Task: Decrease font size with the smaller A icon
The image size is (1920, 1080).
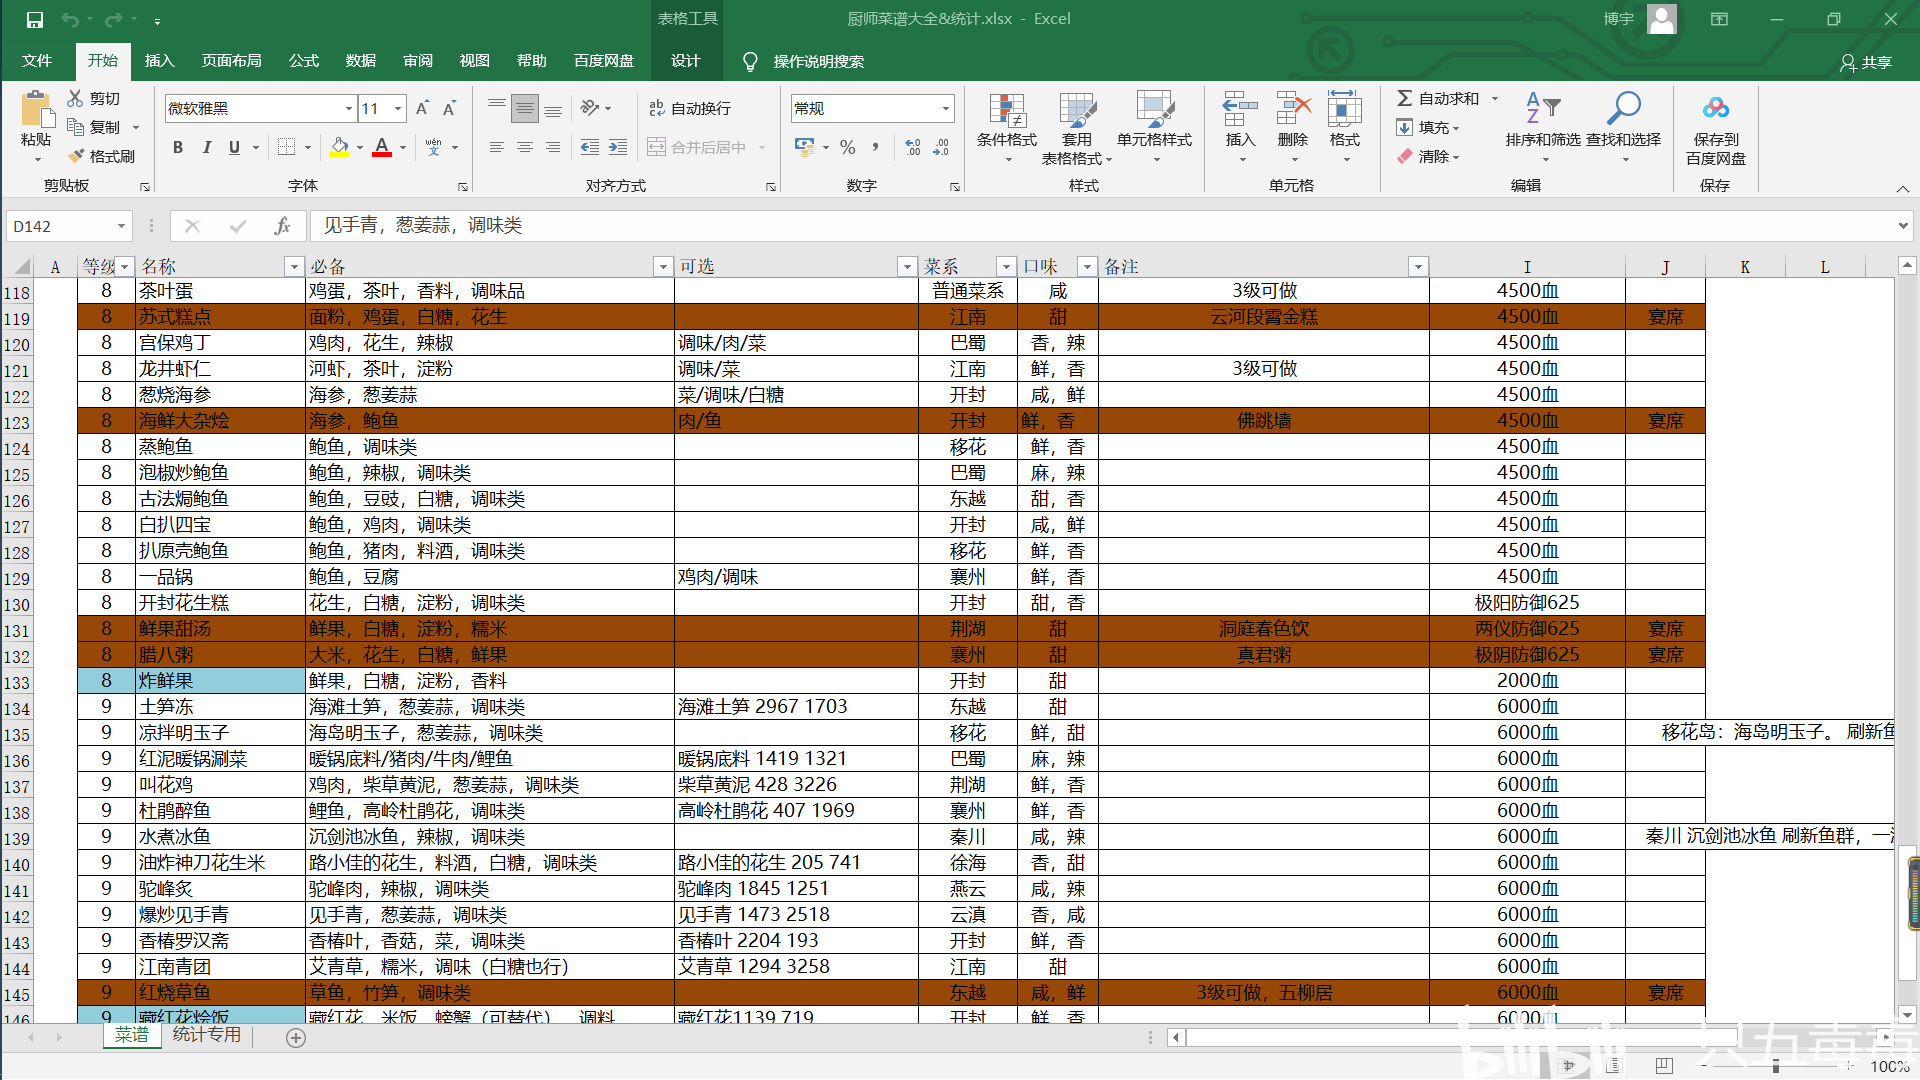Action: coord(449,108)
